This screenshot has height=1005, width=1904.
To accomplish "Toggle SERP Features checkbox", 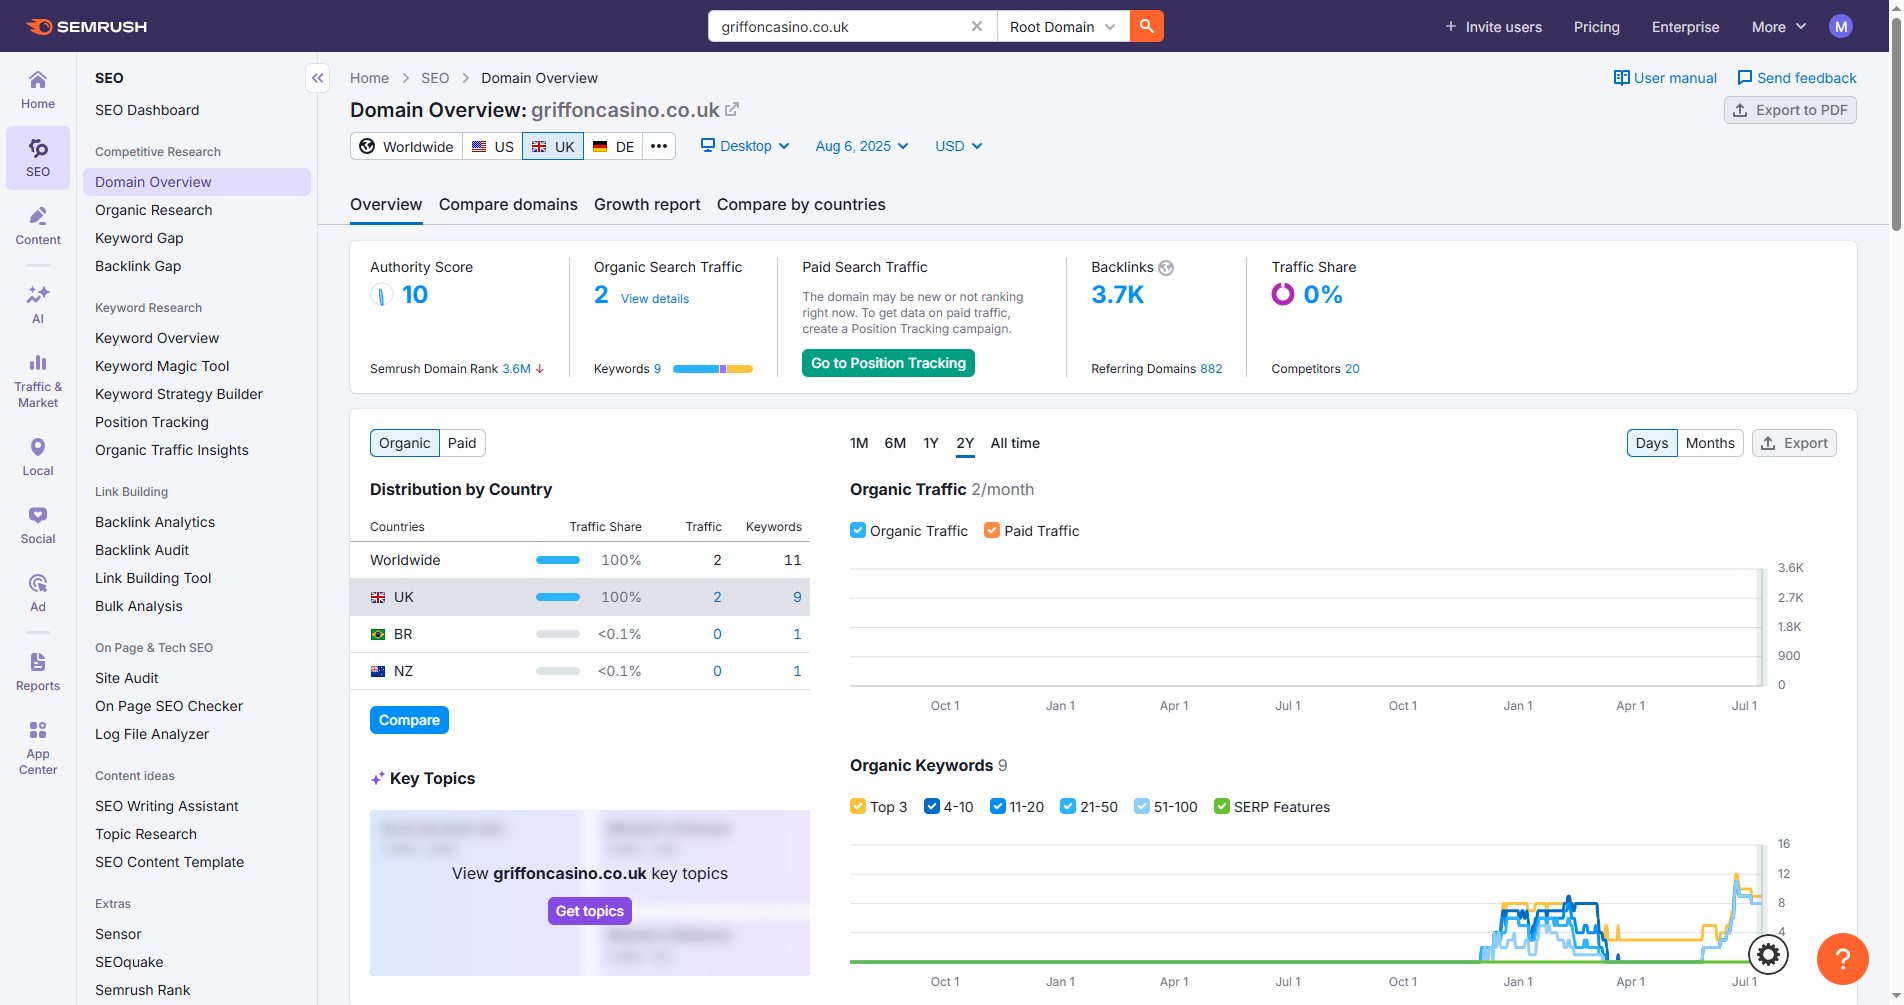I will click(x=1222, y=806).
